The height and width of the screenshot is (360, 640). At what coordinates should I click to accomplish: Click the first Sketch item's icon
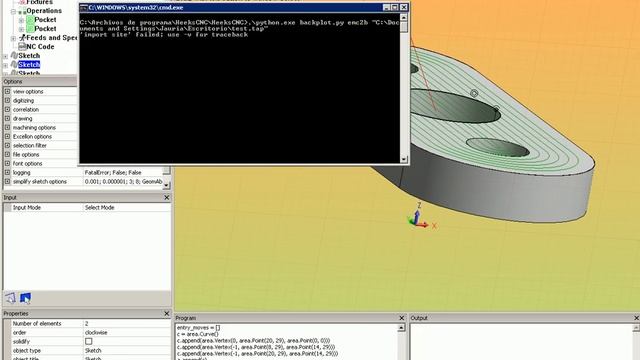14,56
